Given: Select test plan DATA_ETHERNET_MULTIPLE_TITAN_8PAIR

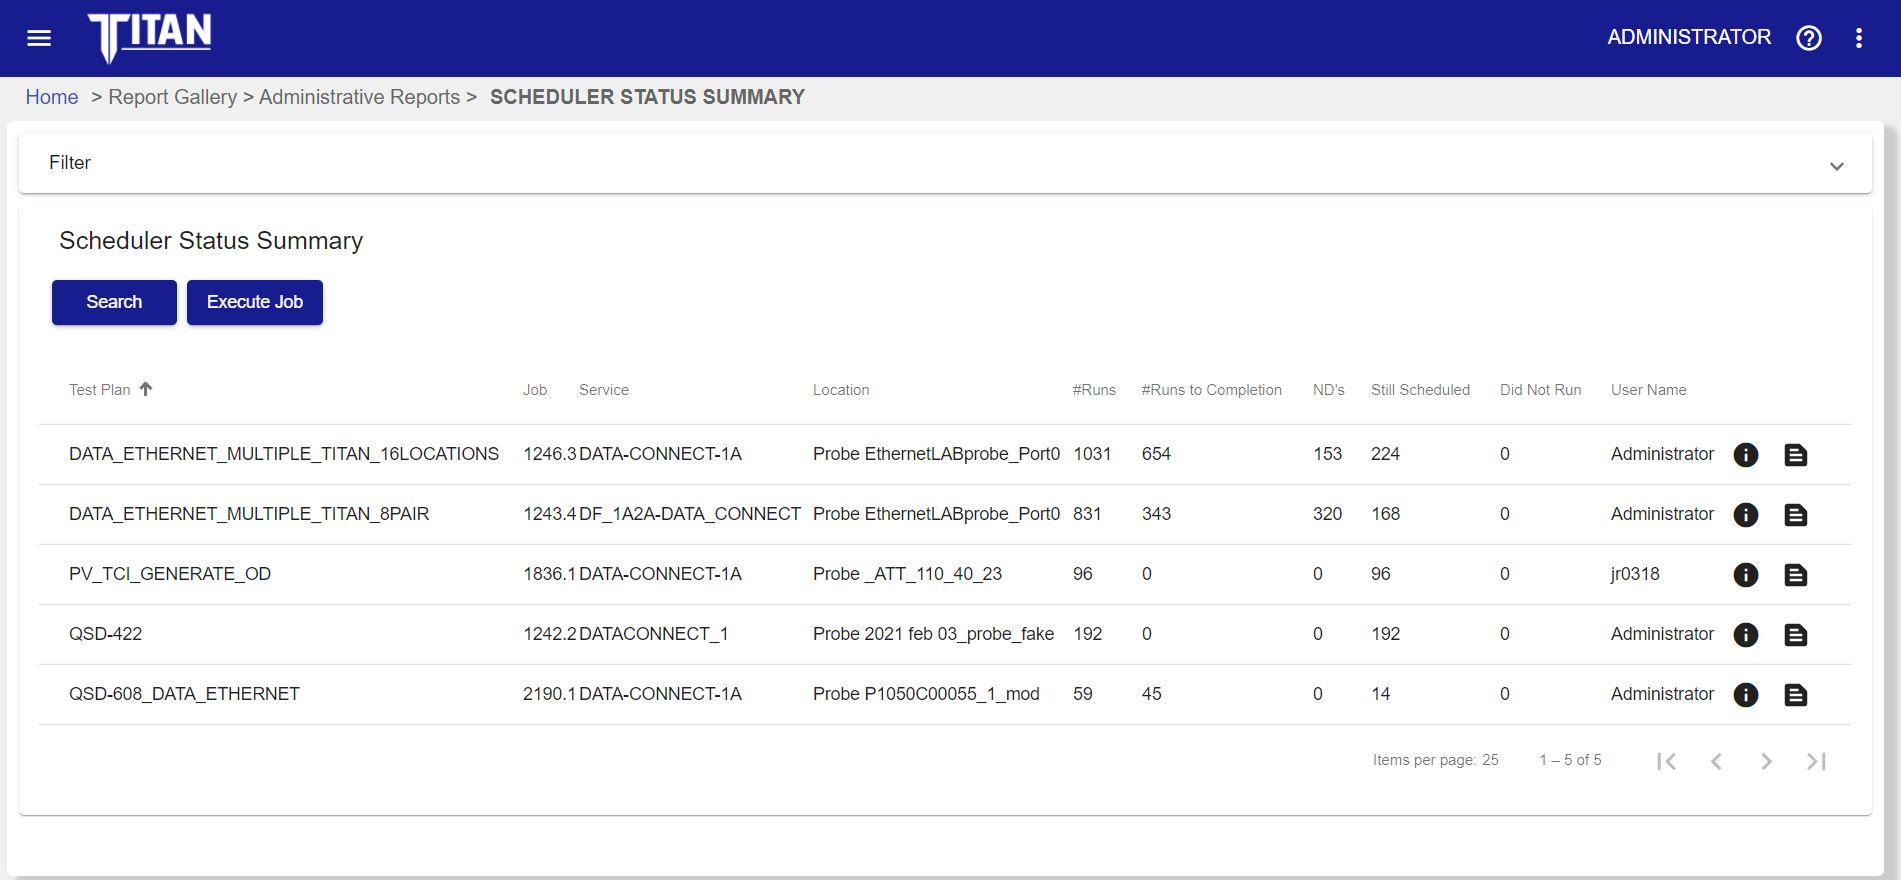Looking at the screenshot, I should click(249, 514).
